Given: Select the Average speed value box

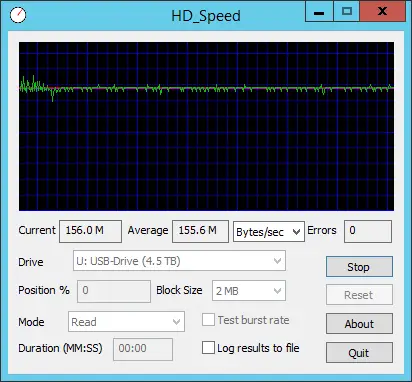Looking at the screenshot, I should [x=200, y=231].
